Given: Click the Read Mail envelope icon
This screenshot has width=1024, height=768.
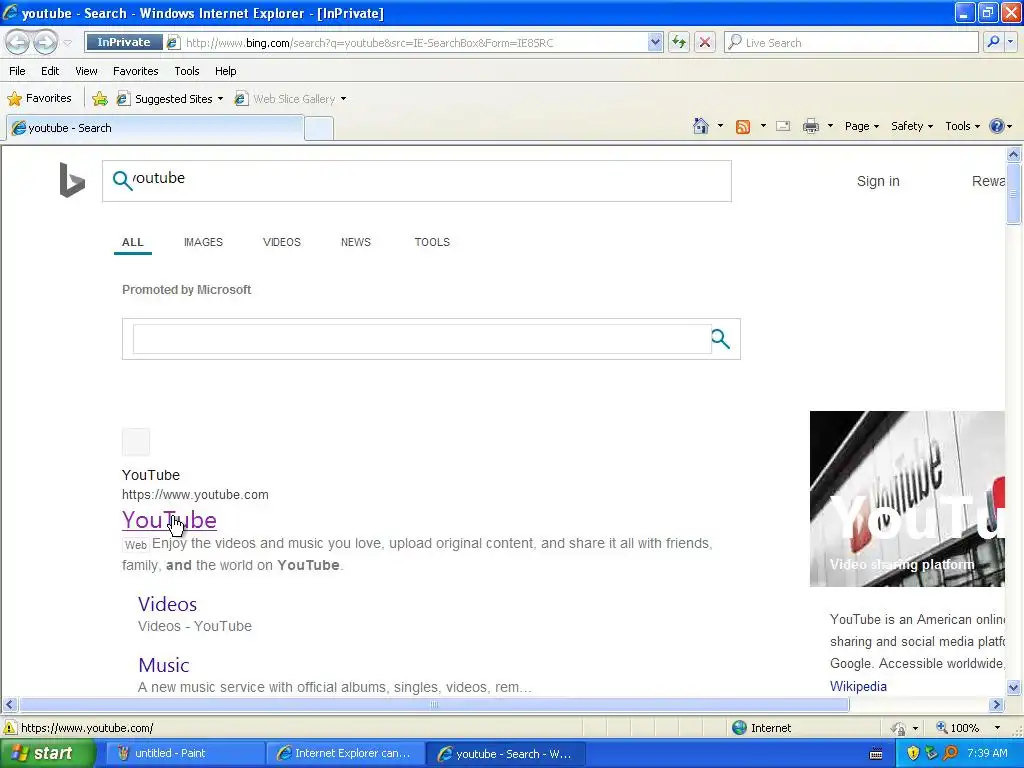Looking at the screenshot, I should [x=783, y=126].
